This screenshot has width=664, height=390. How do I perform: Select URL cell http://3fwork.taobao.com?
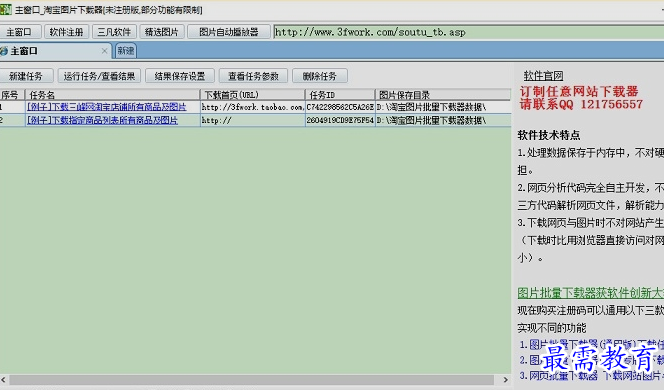[252, 107]
